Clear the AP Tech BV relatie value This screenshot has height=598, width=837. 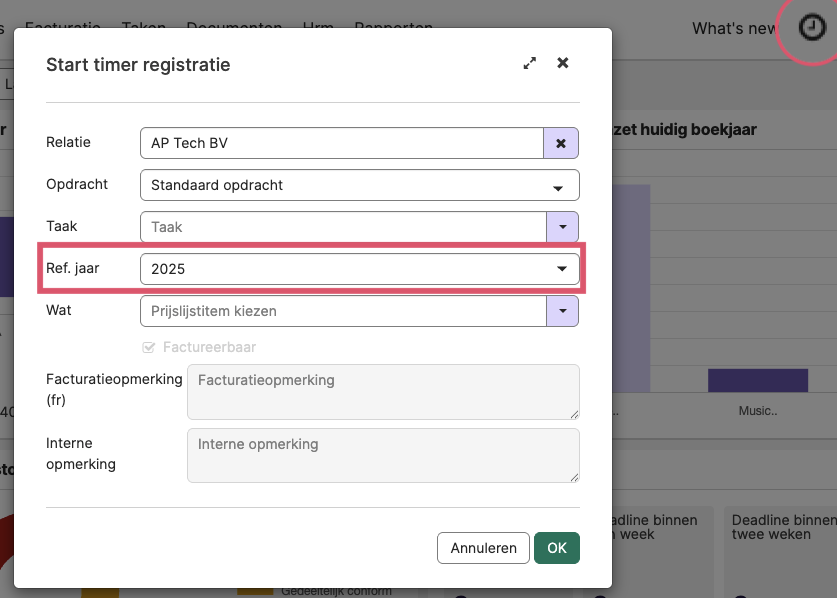coord(560,143)
